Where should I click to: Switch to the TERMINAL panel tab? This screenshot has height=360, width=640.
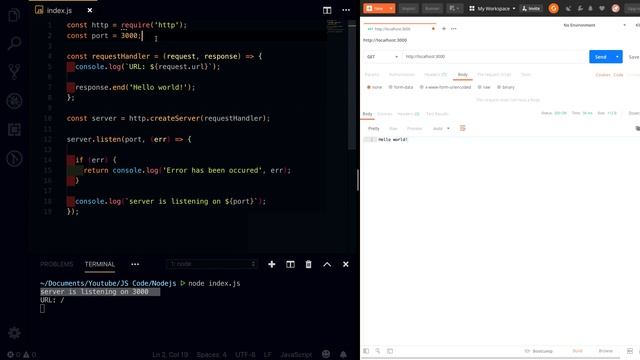(x=100, y=264)
